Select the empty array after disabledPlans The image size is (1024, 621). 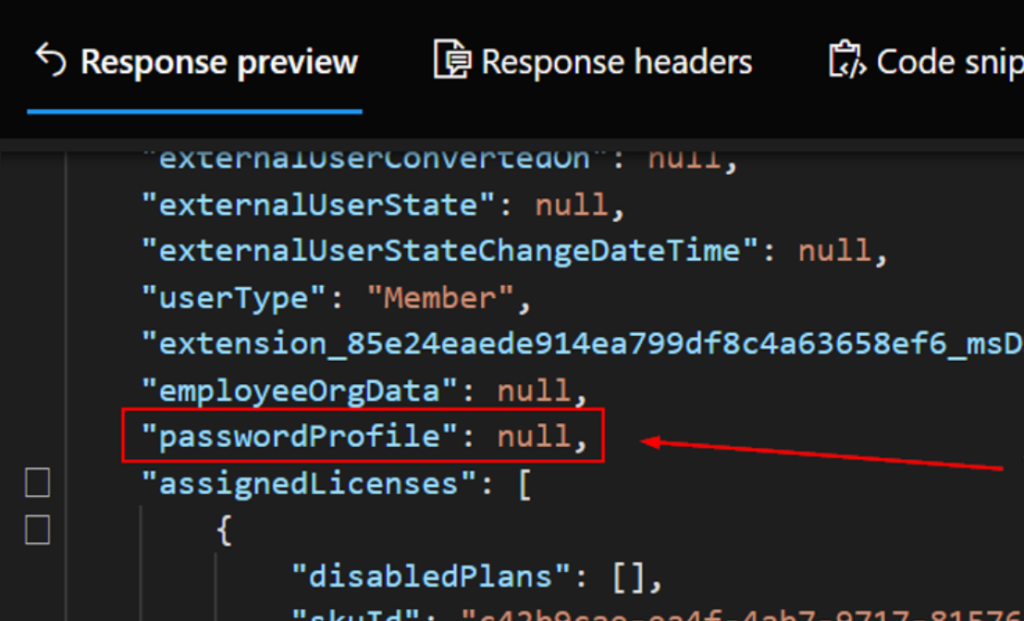coord(628,576)
